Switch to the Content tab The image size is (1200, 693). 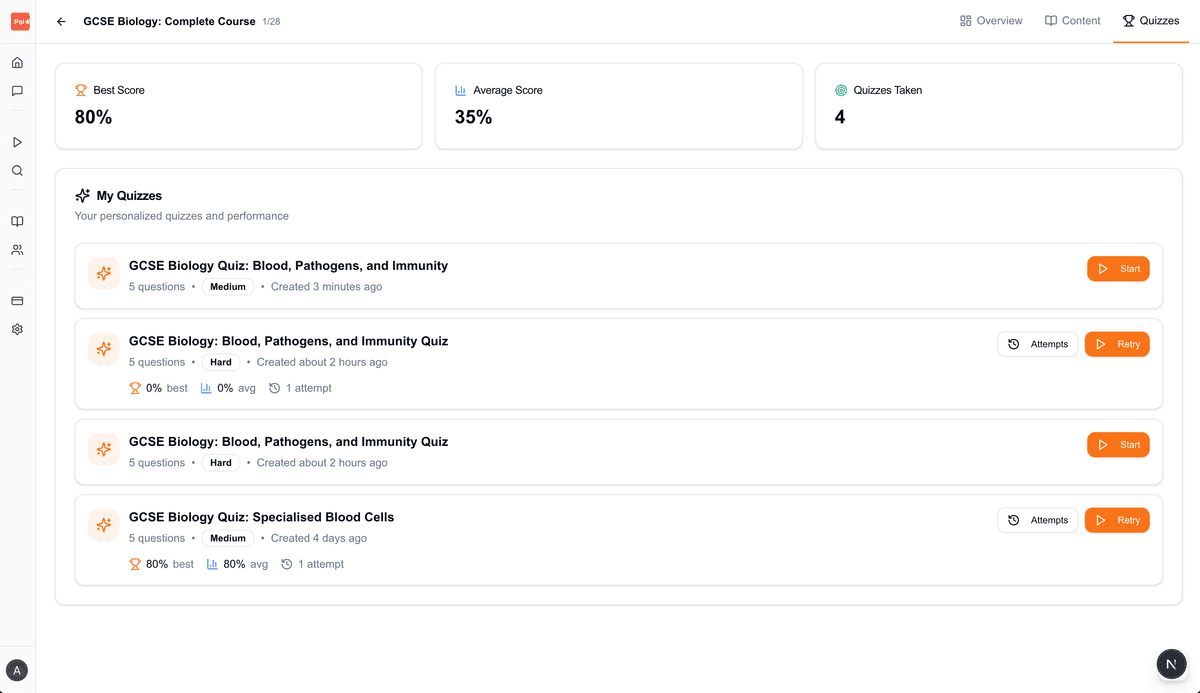click(1072, 20)
